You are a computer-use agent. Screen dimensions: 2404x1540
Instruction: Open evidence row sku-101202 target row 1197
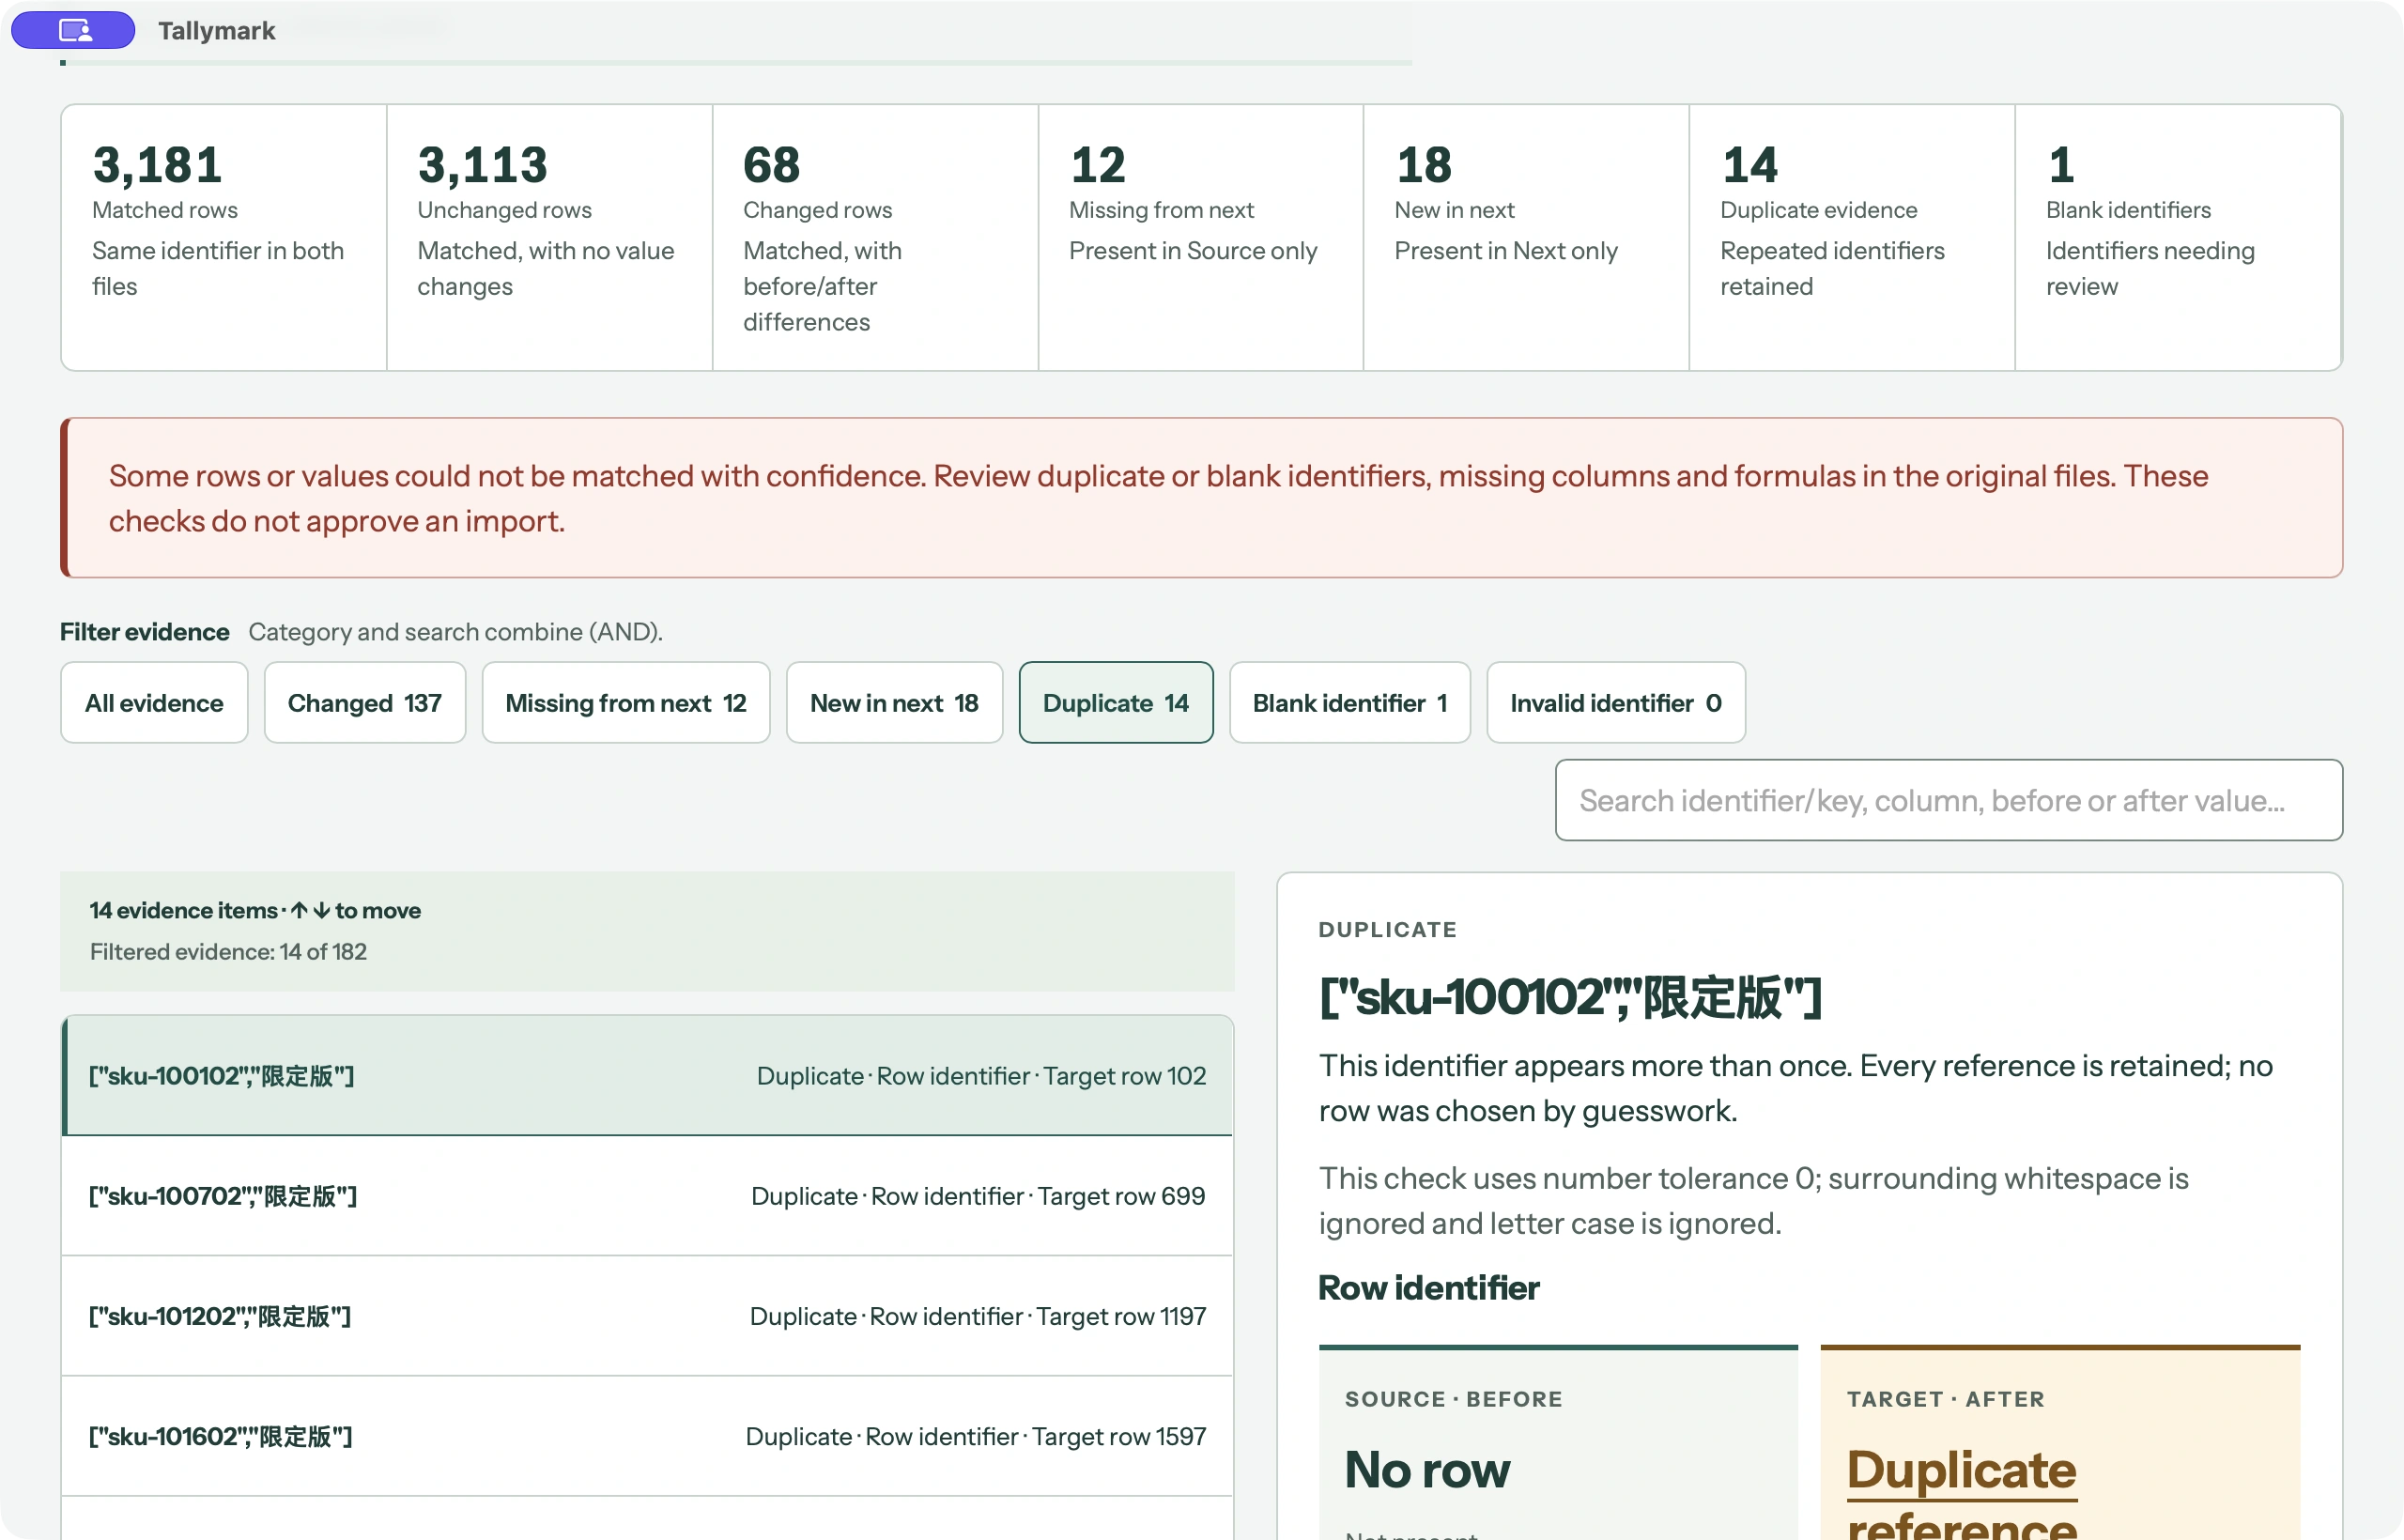(x=647, y=1316)
